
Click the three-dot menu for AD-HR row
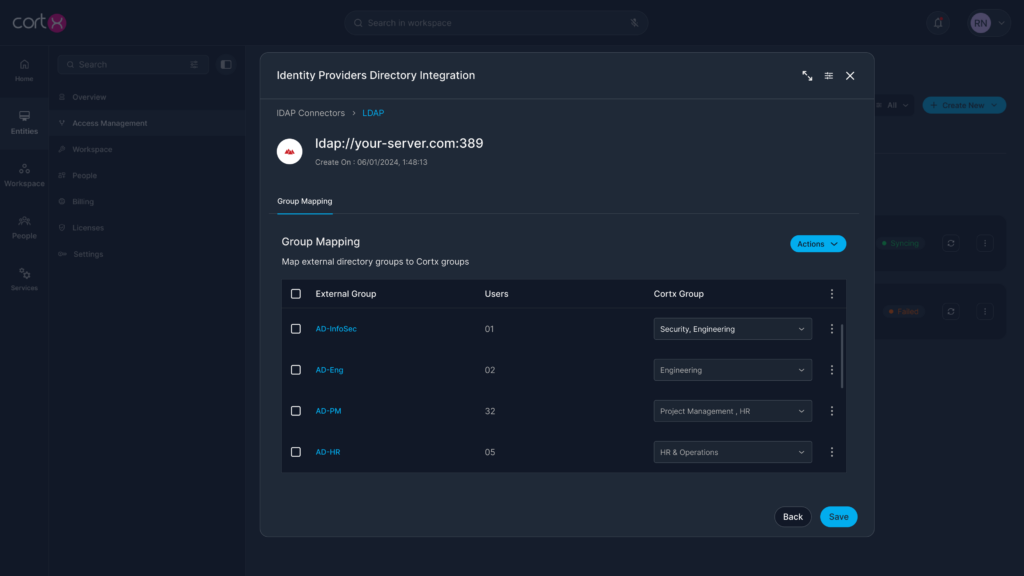pos(832,452)
